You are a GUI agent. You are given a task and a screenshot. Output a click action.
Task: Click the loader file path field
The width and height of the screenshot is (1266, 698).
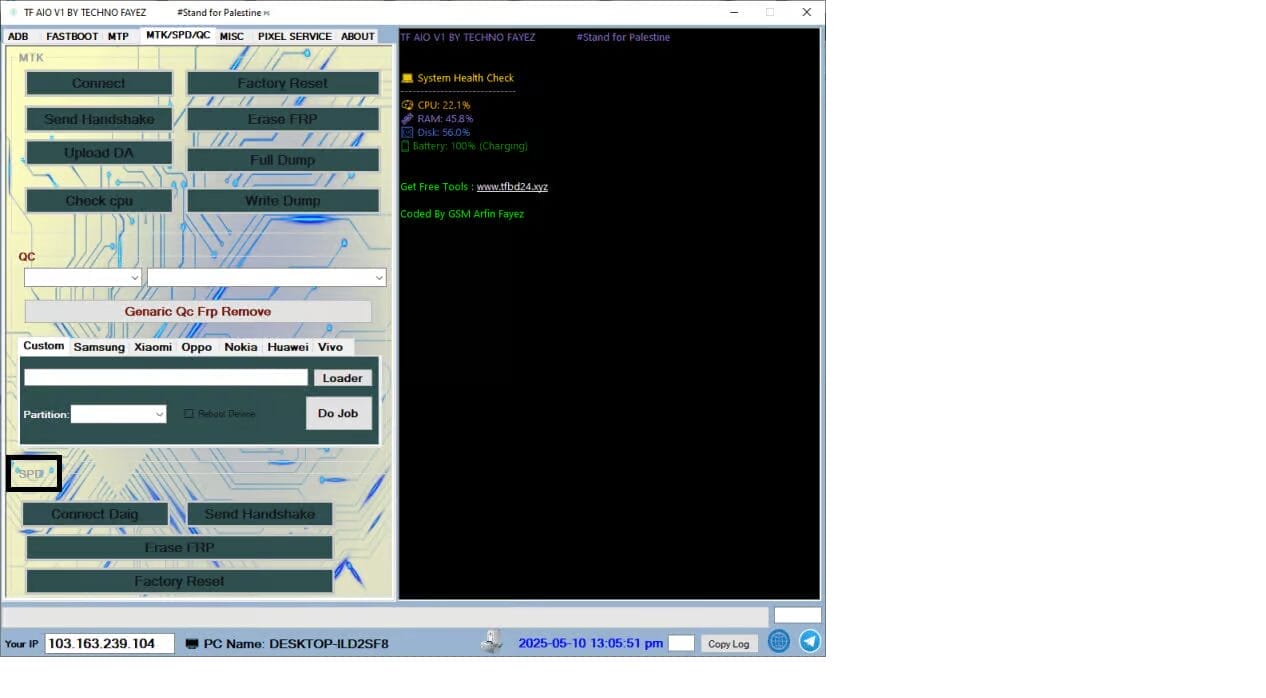coord(166,377)
